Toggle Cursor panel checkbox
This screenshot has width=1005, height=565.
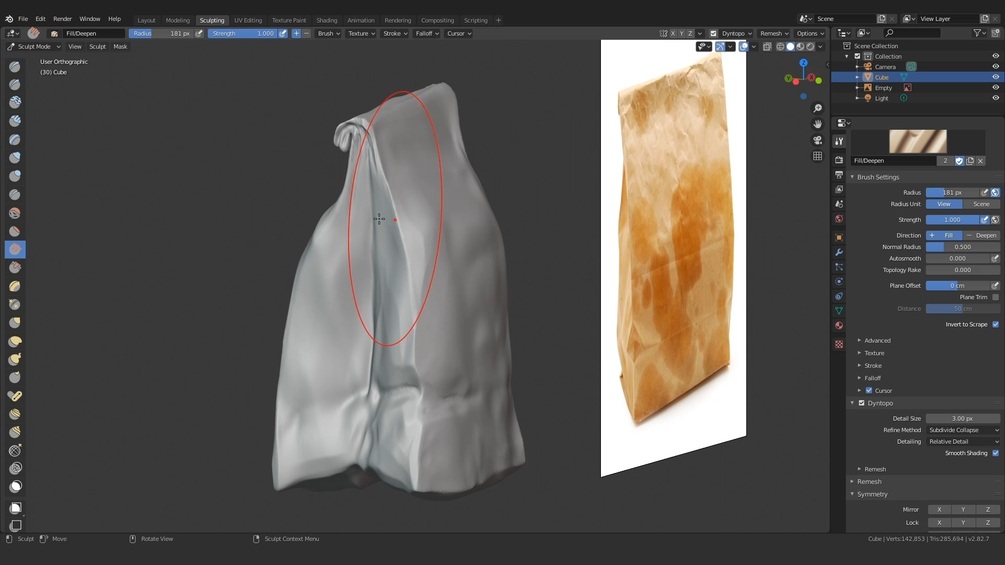(869, 390)
